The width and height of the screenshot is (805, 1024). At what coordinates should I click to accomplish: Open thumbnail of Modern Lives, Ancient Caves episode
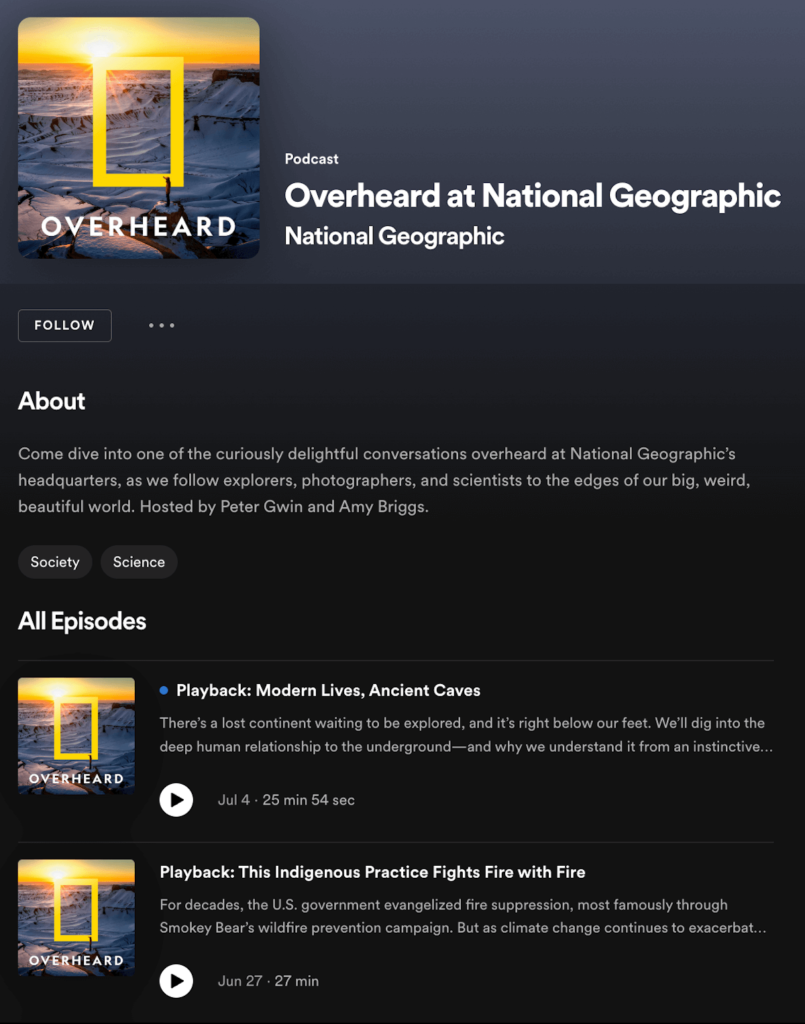tap(76, 736)
